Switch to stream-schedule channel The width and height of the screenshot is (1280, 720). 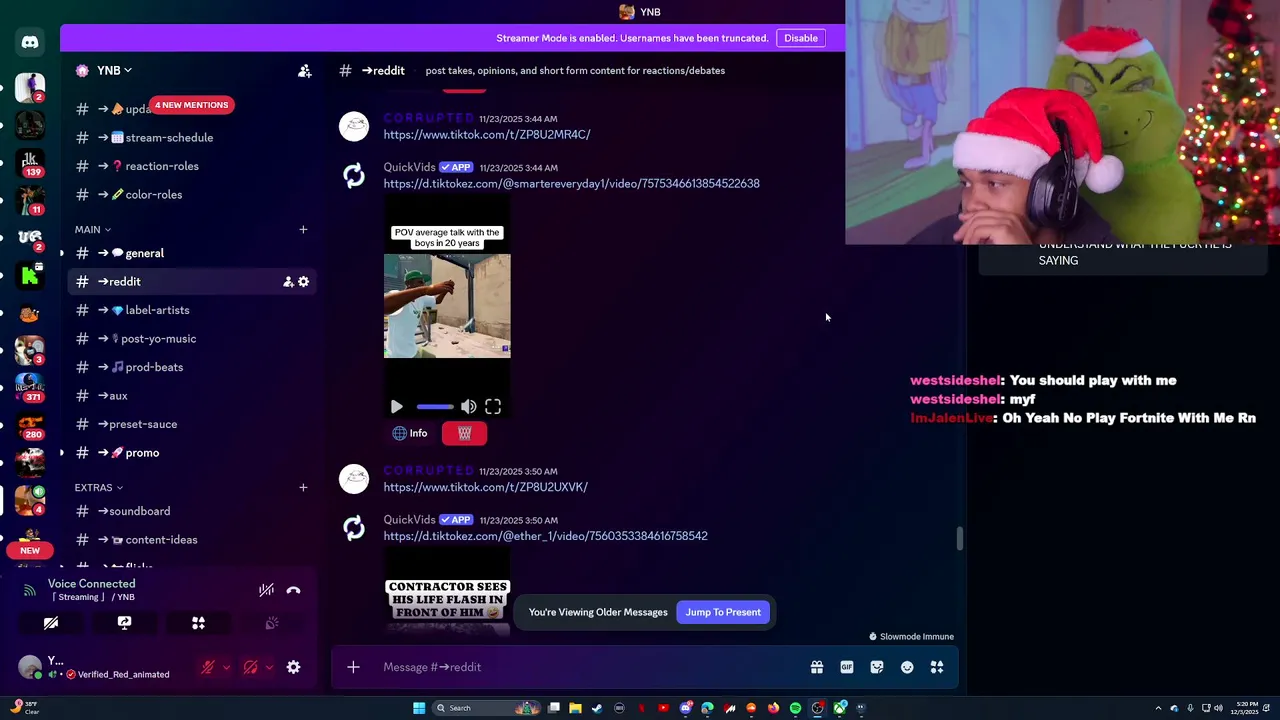pos(192,138)
